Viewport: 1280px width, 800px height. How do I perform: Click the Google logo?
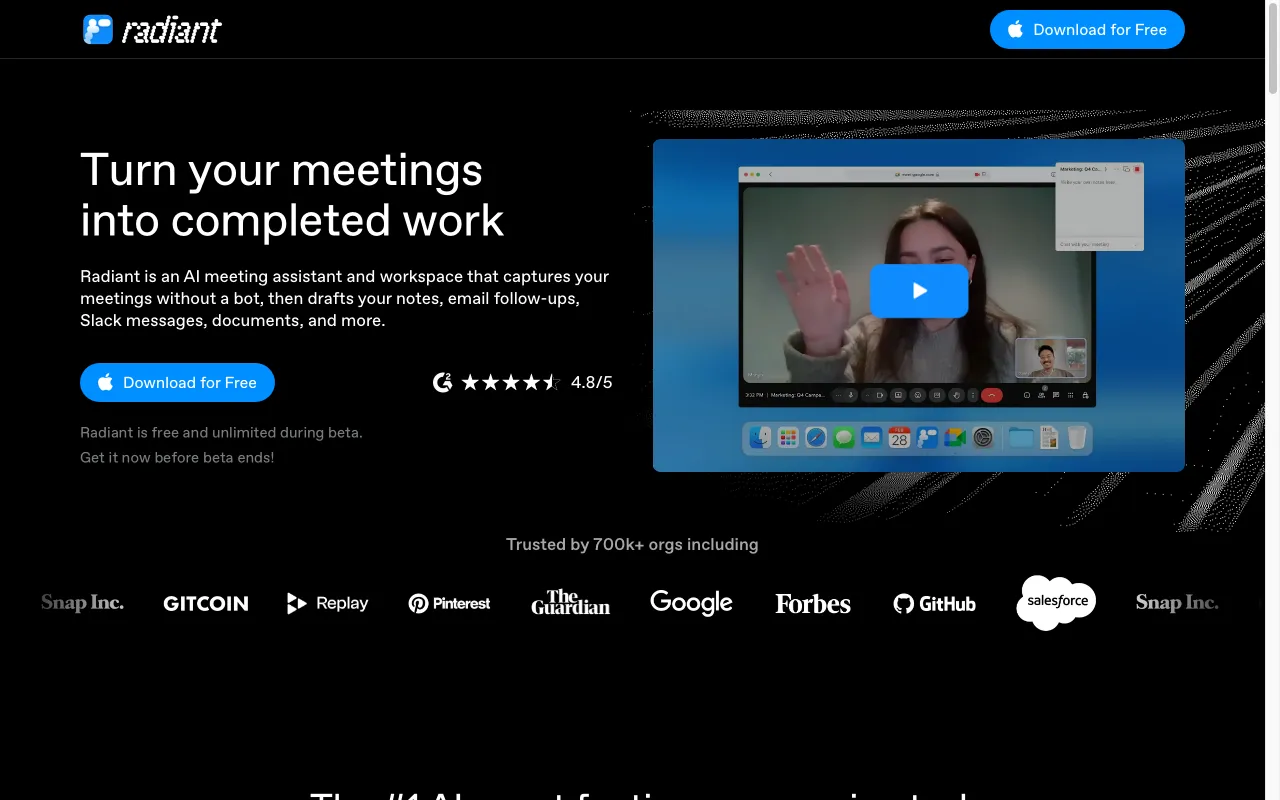click(x=691, y=603)
